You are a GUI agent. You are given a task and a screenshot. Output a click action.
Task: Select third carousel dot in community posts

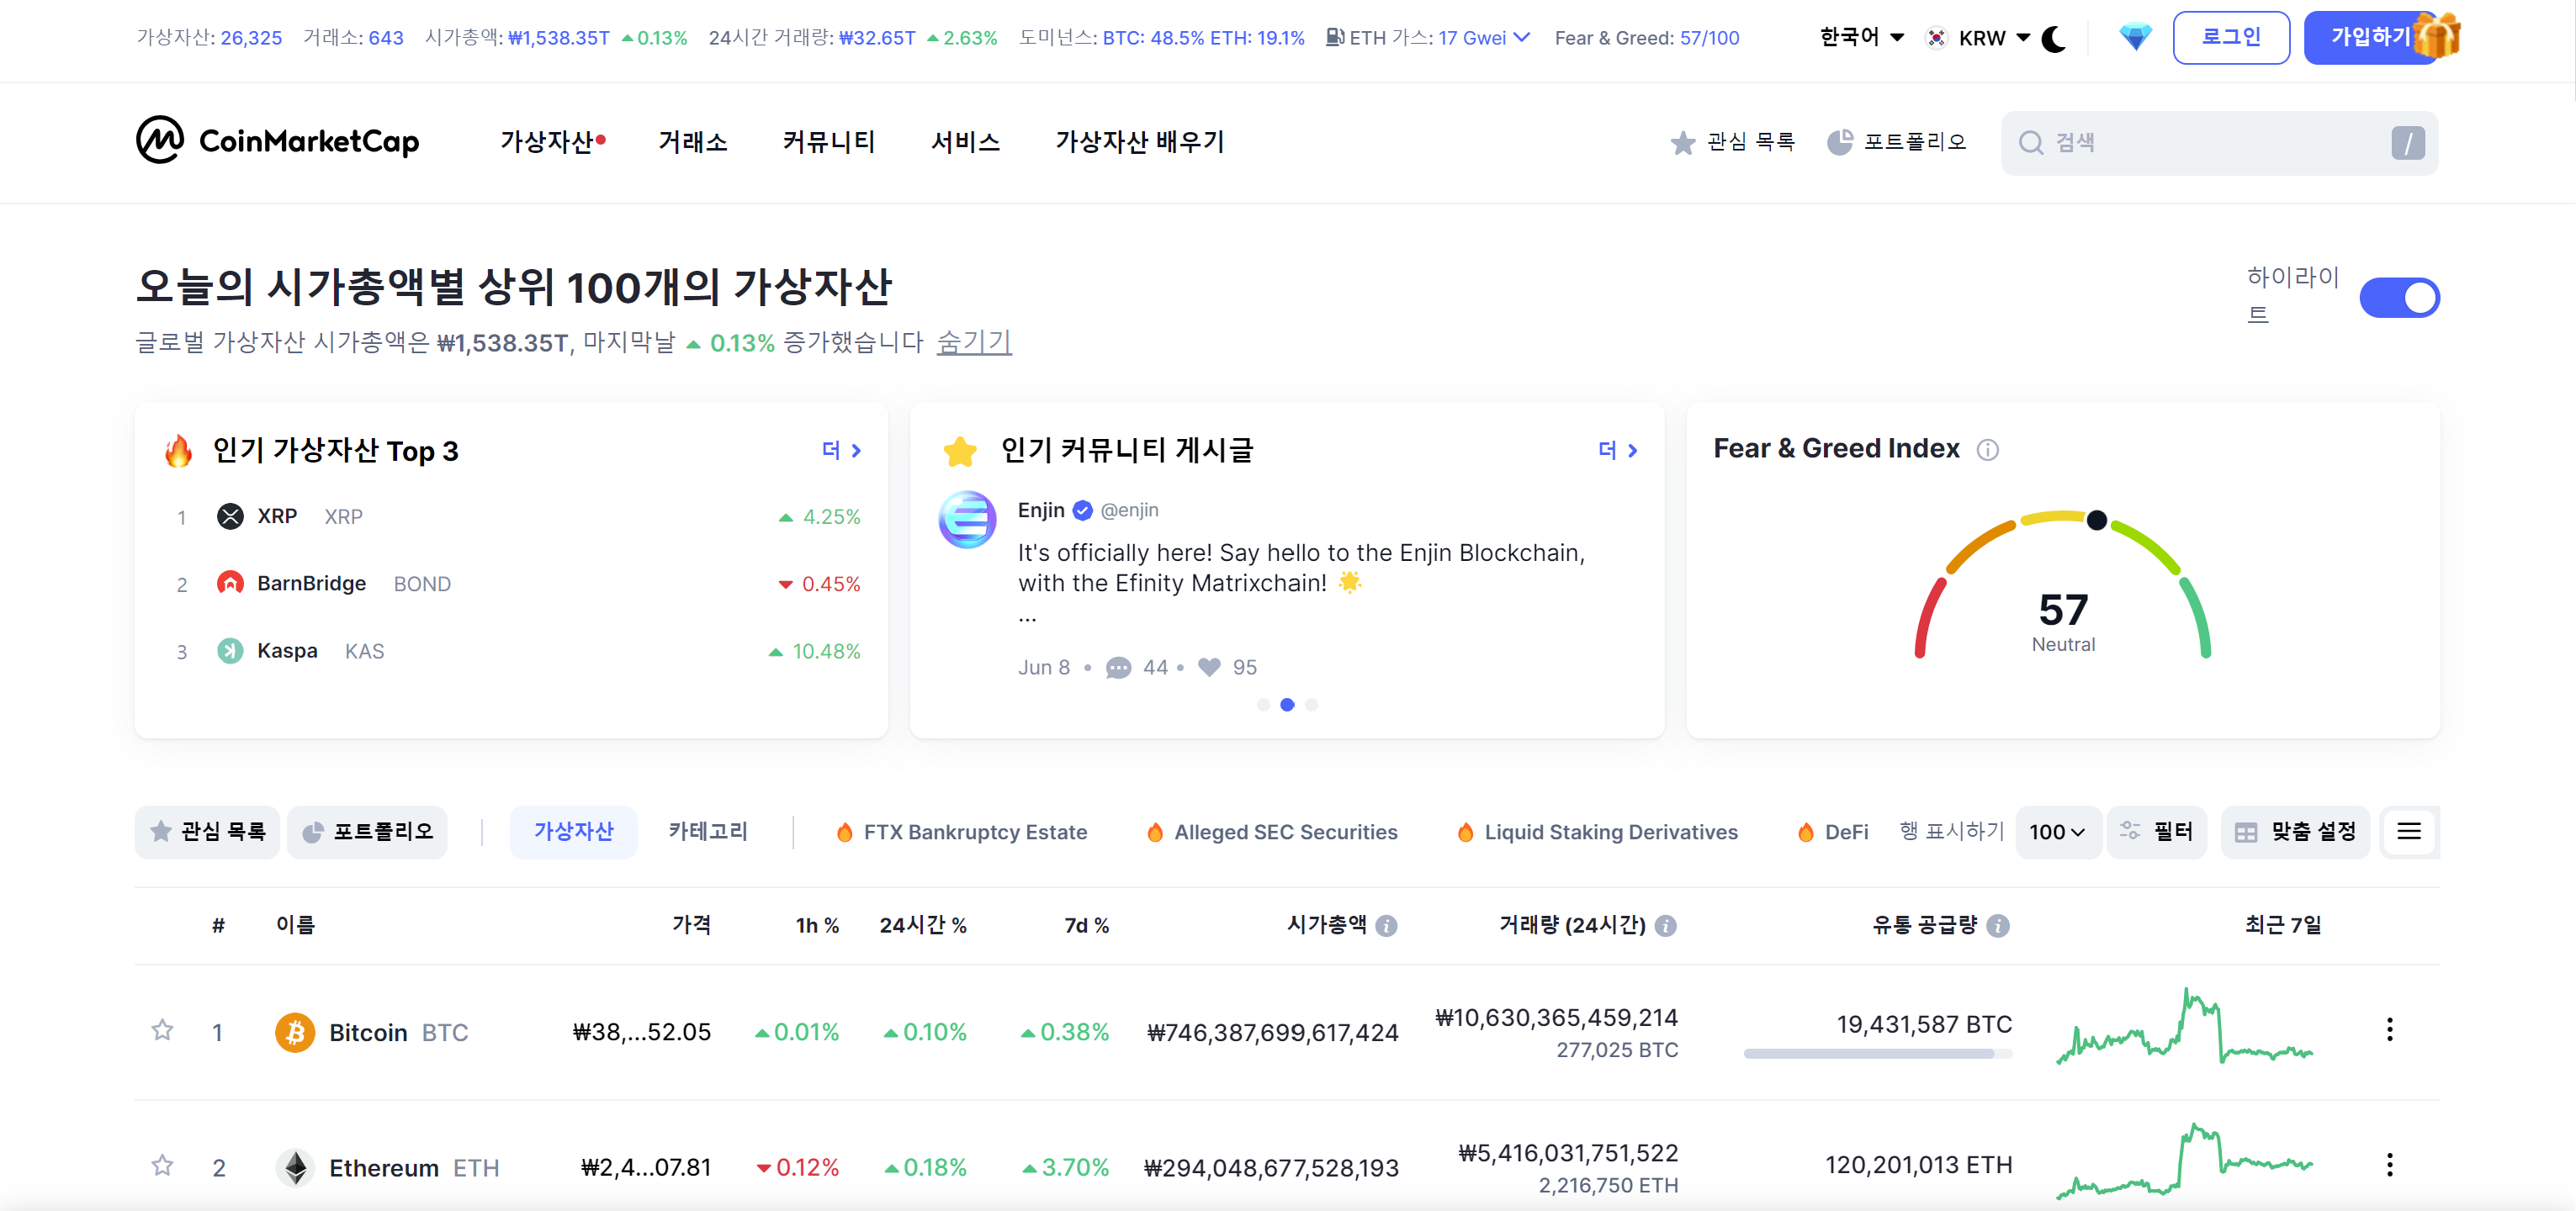(x=1311, y=705)
